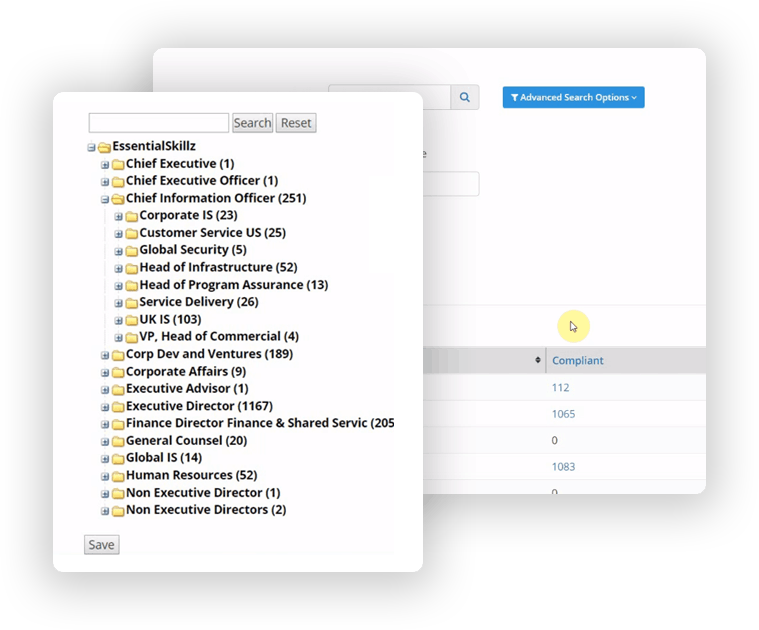Click the Reset button
This screenshot has height=630, width=759.
296,123
